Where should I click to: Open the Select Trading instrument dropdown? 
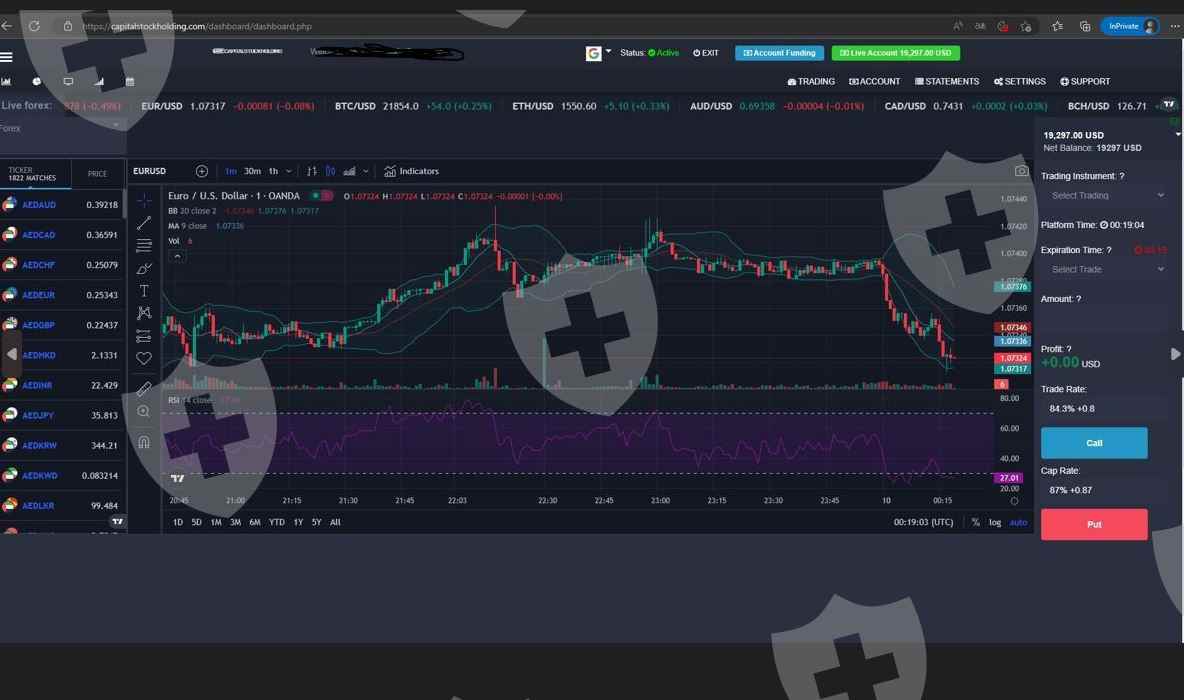click(1106, 196)
